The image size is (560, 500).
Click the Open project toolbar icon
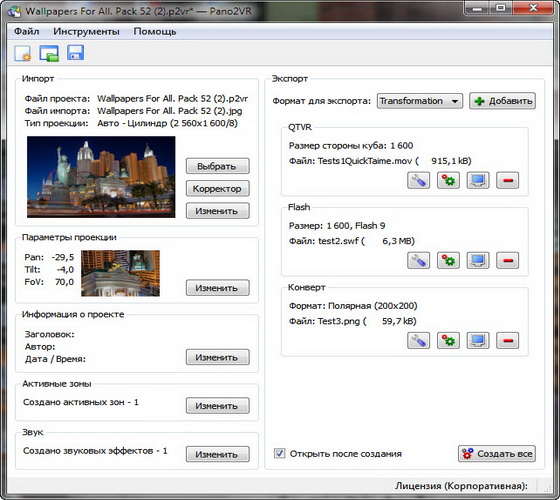tap(49, 54)
